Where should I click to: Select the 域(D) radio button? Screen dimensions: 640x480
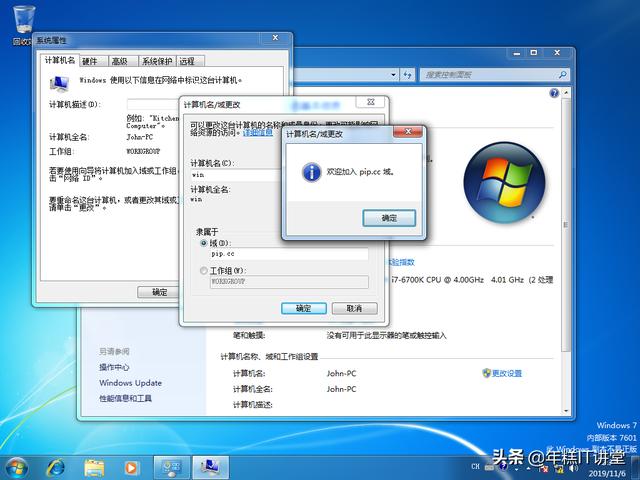coord(204,243)
